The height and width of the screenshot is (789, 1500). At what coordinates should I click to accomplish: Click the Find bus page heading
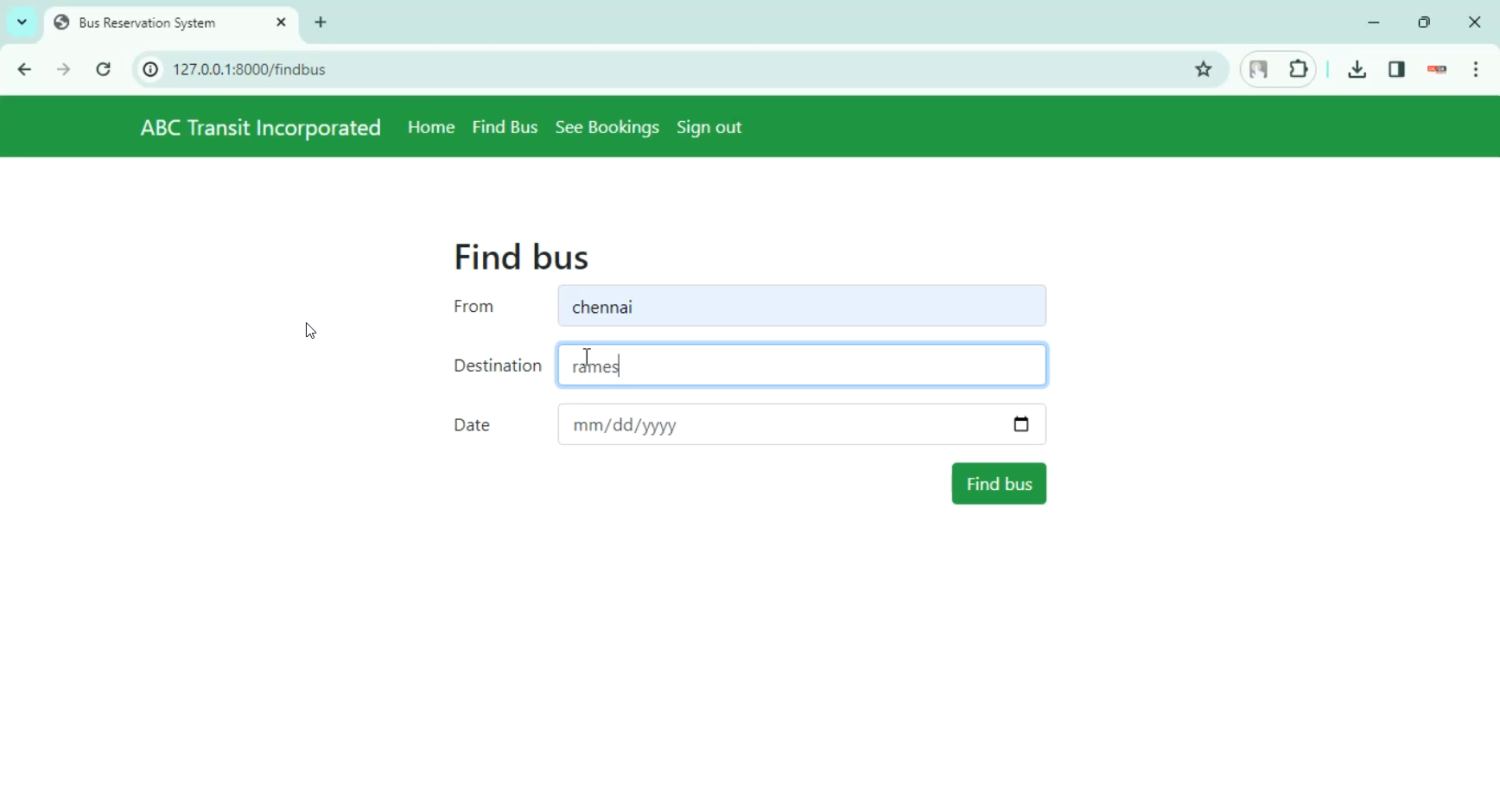pyautogui.click(x=521, y=257)
